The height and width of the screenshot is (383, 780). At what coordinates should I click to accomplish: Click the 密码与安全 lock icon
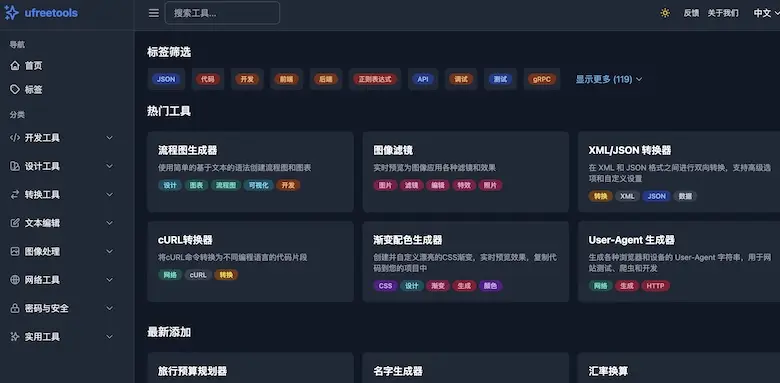point(15,308)
